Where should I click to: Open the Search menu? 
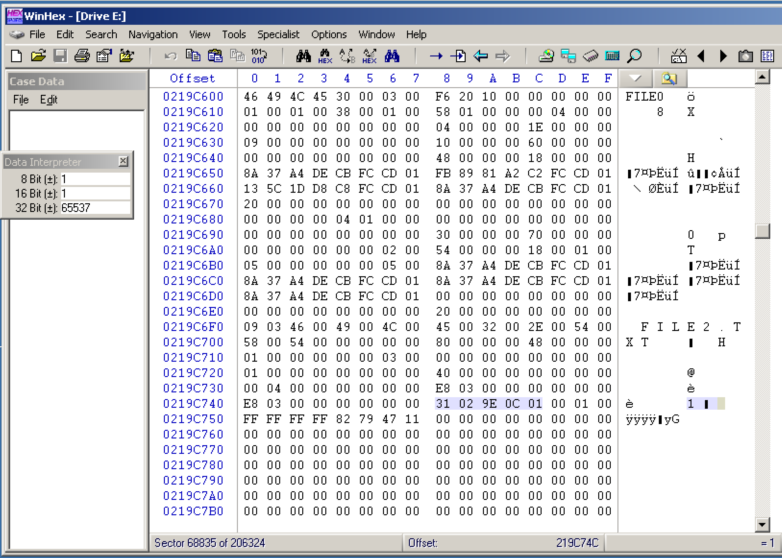[101, 34]
